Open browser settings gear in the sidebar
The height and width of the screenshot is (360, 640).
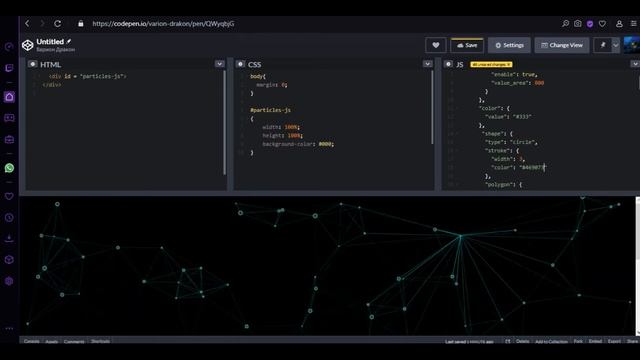pyautogui.click(x=9, y=281)
